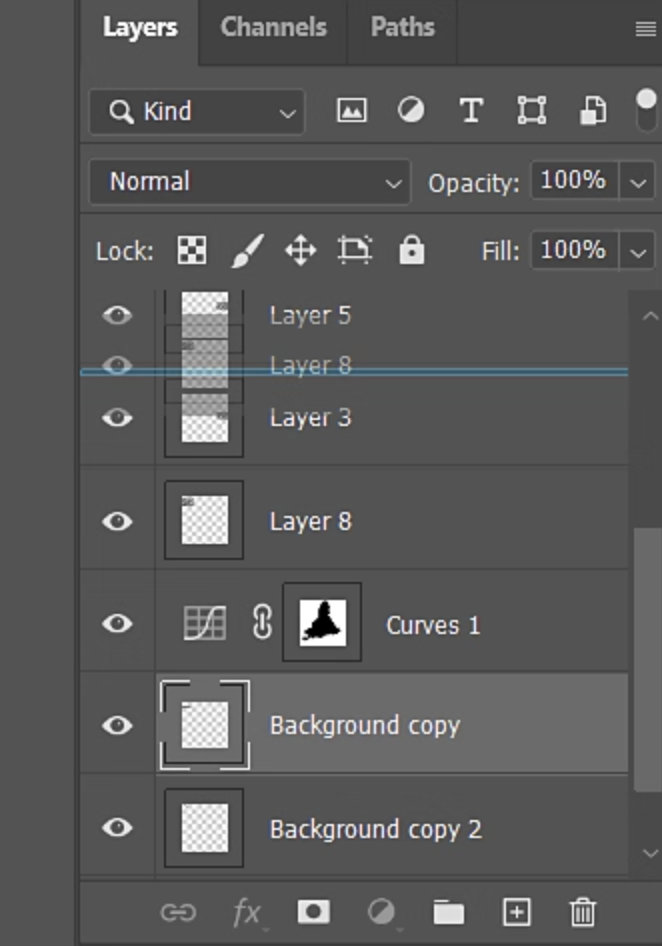
Task: Filter for shape layers icon
Action: point(531,111)
